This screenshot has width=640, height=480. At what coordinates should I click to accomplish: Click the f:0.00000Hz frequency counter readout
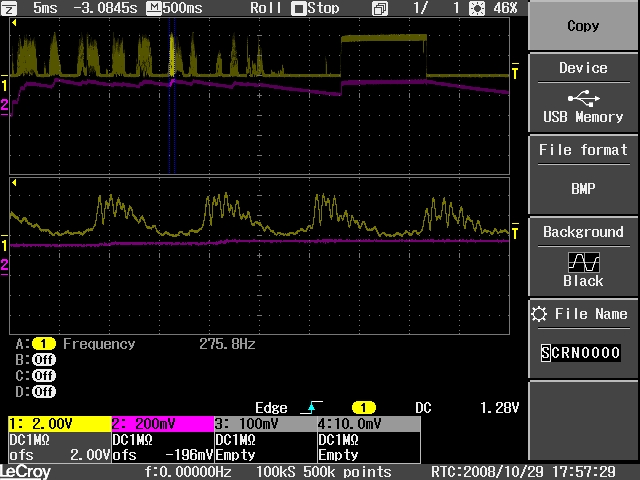click(x=188, y=471)
